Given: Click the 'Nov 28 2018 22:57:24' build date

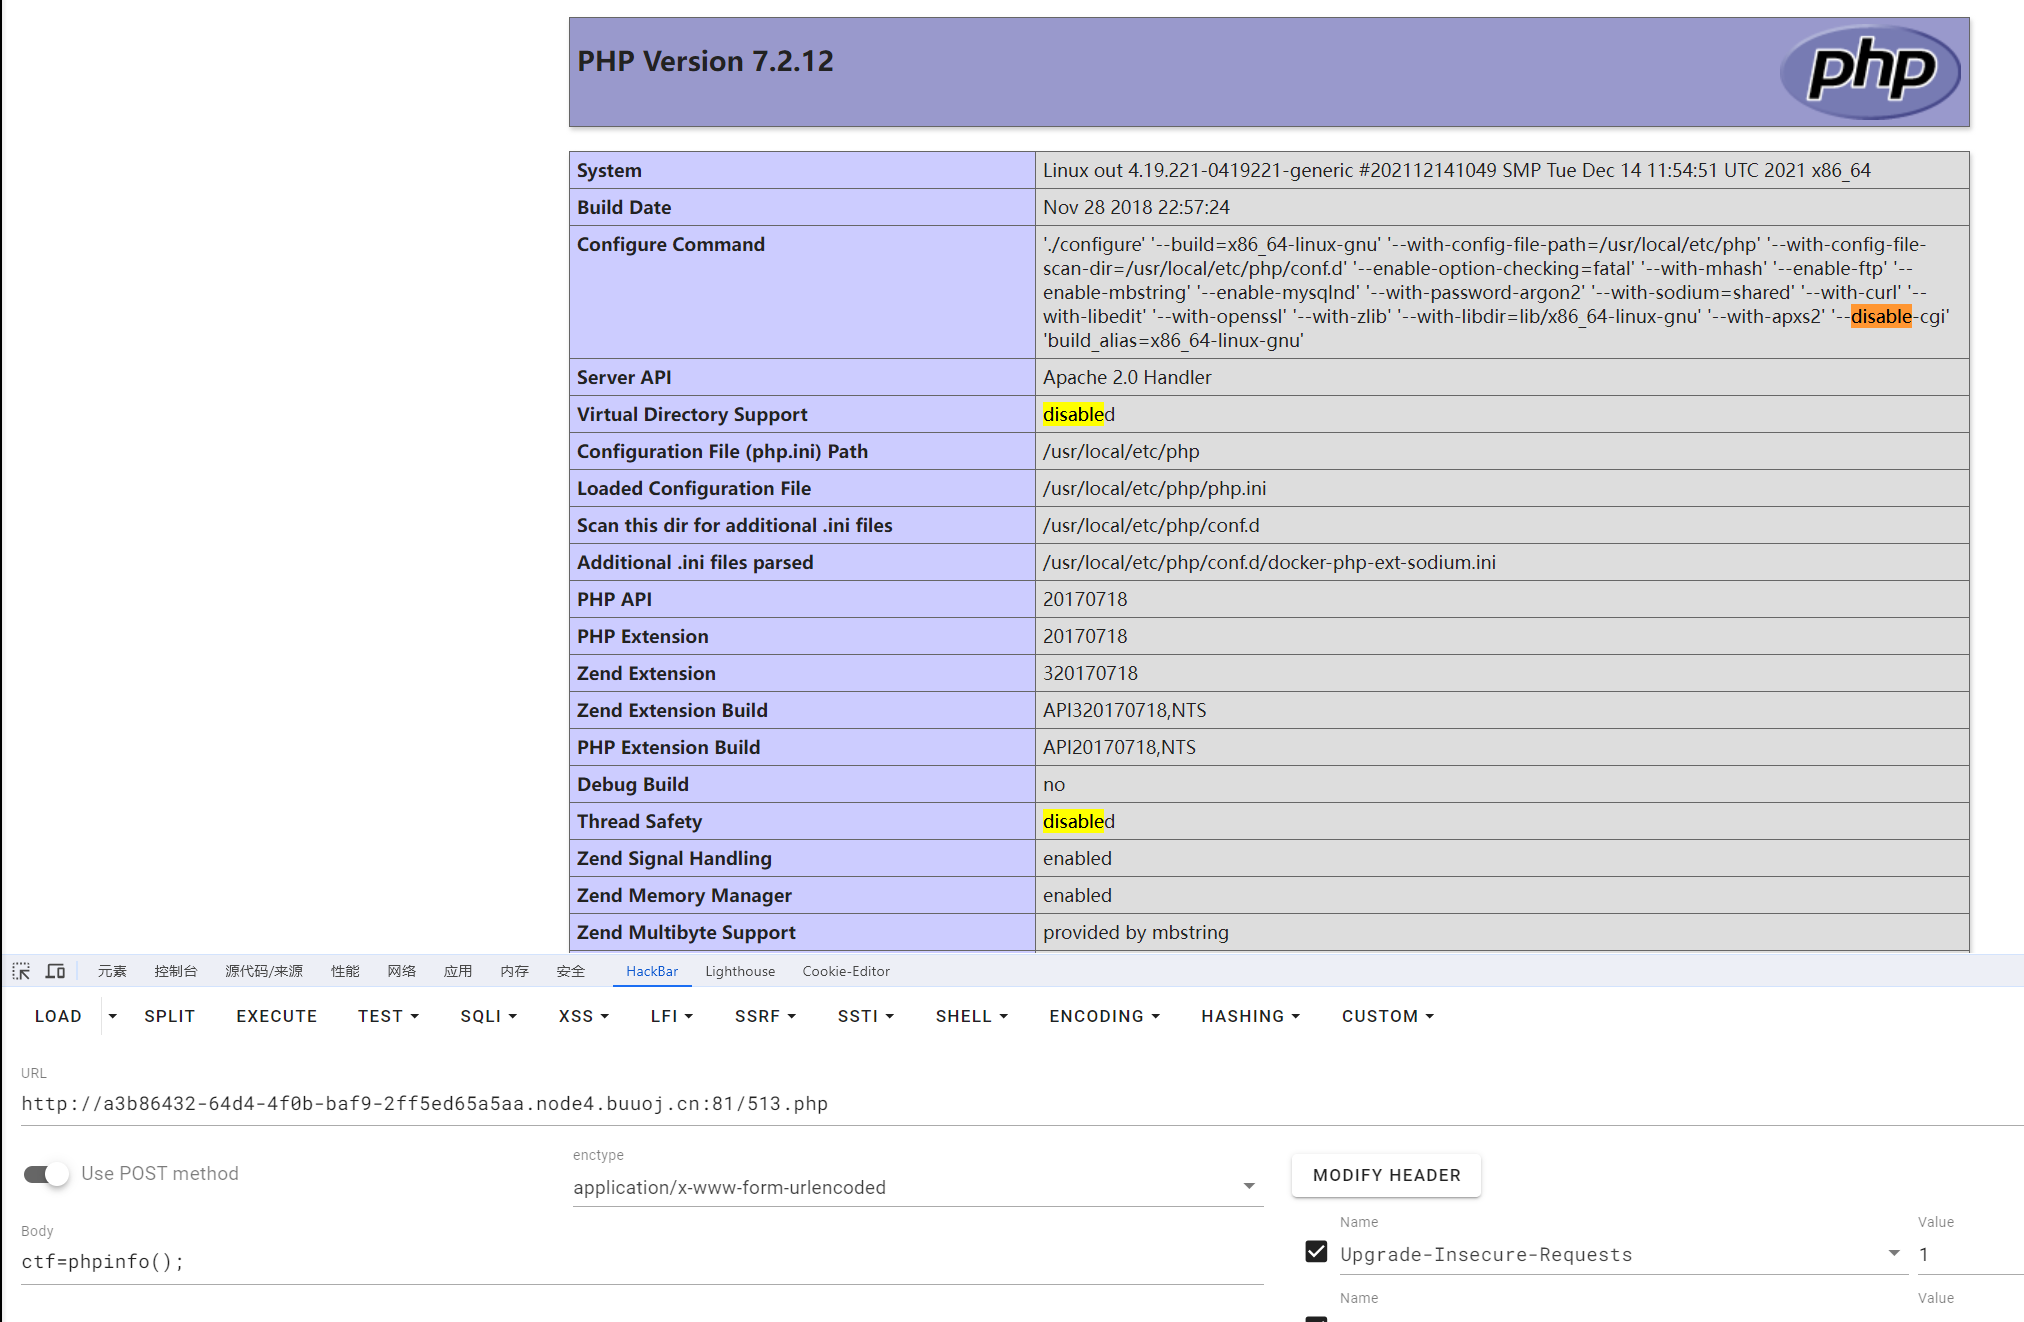Looking at the screenshot, I should [1136, 207].
